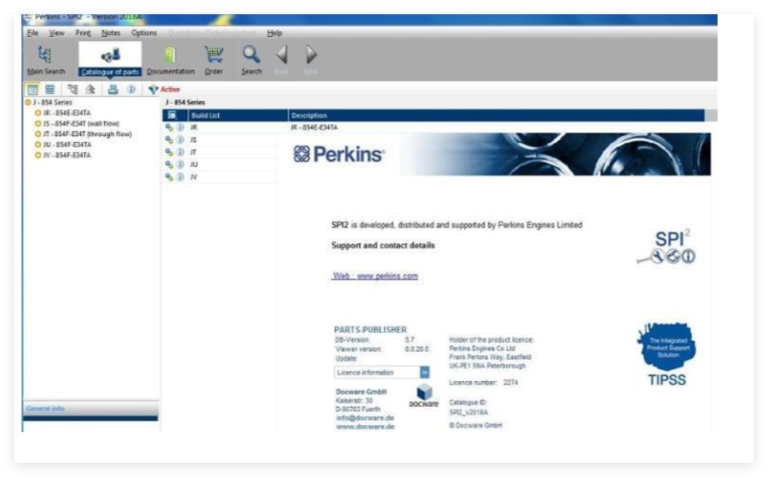The height and width of the screenshot is (477, 768).
Task: Click the column icon in table header
Action: click(172, 116)
